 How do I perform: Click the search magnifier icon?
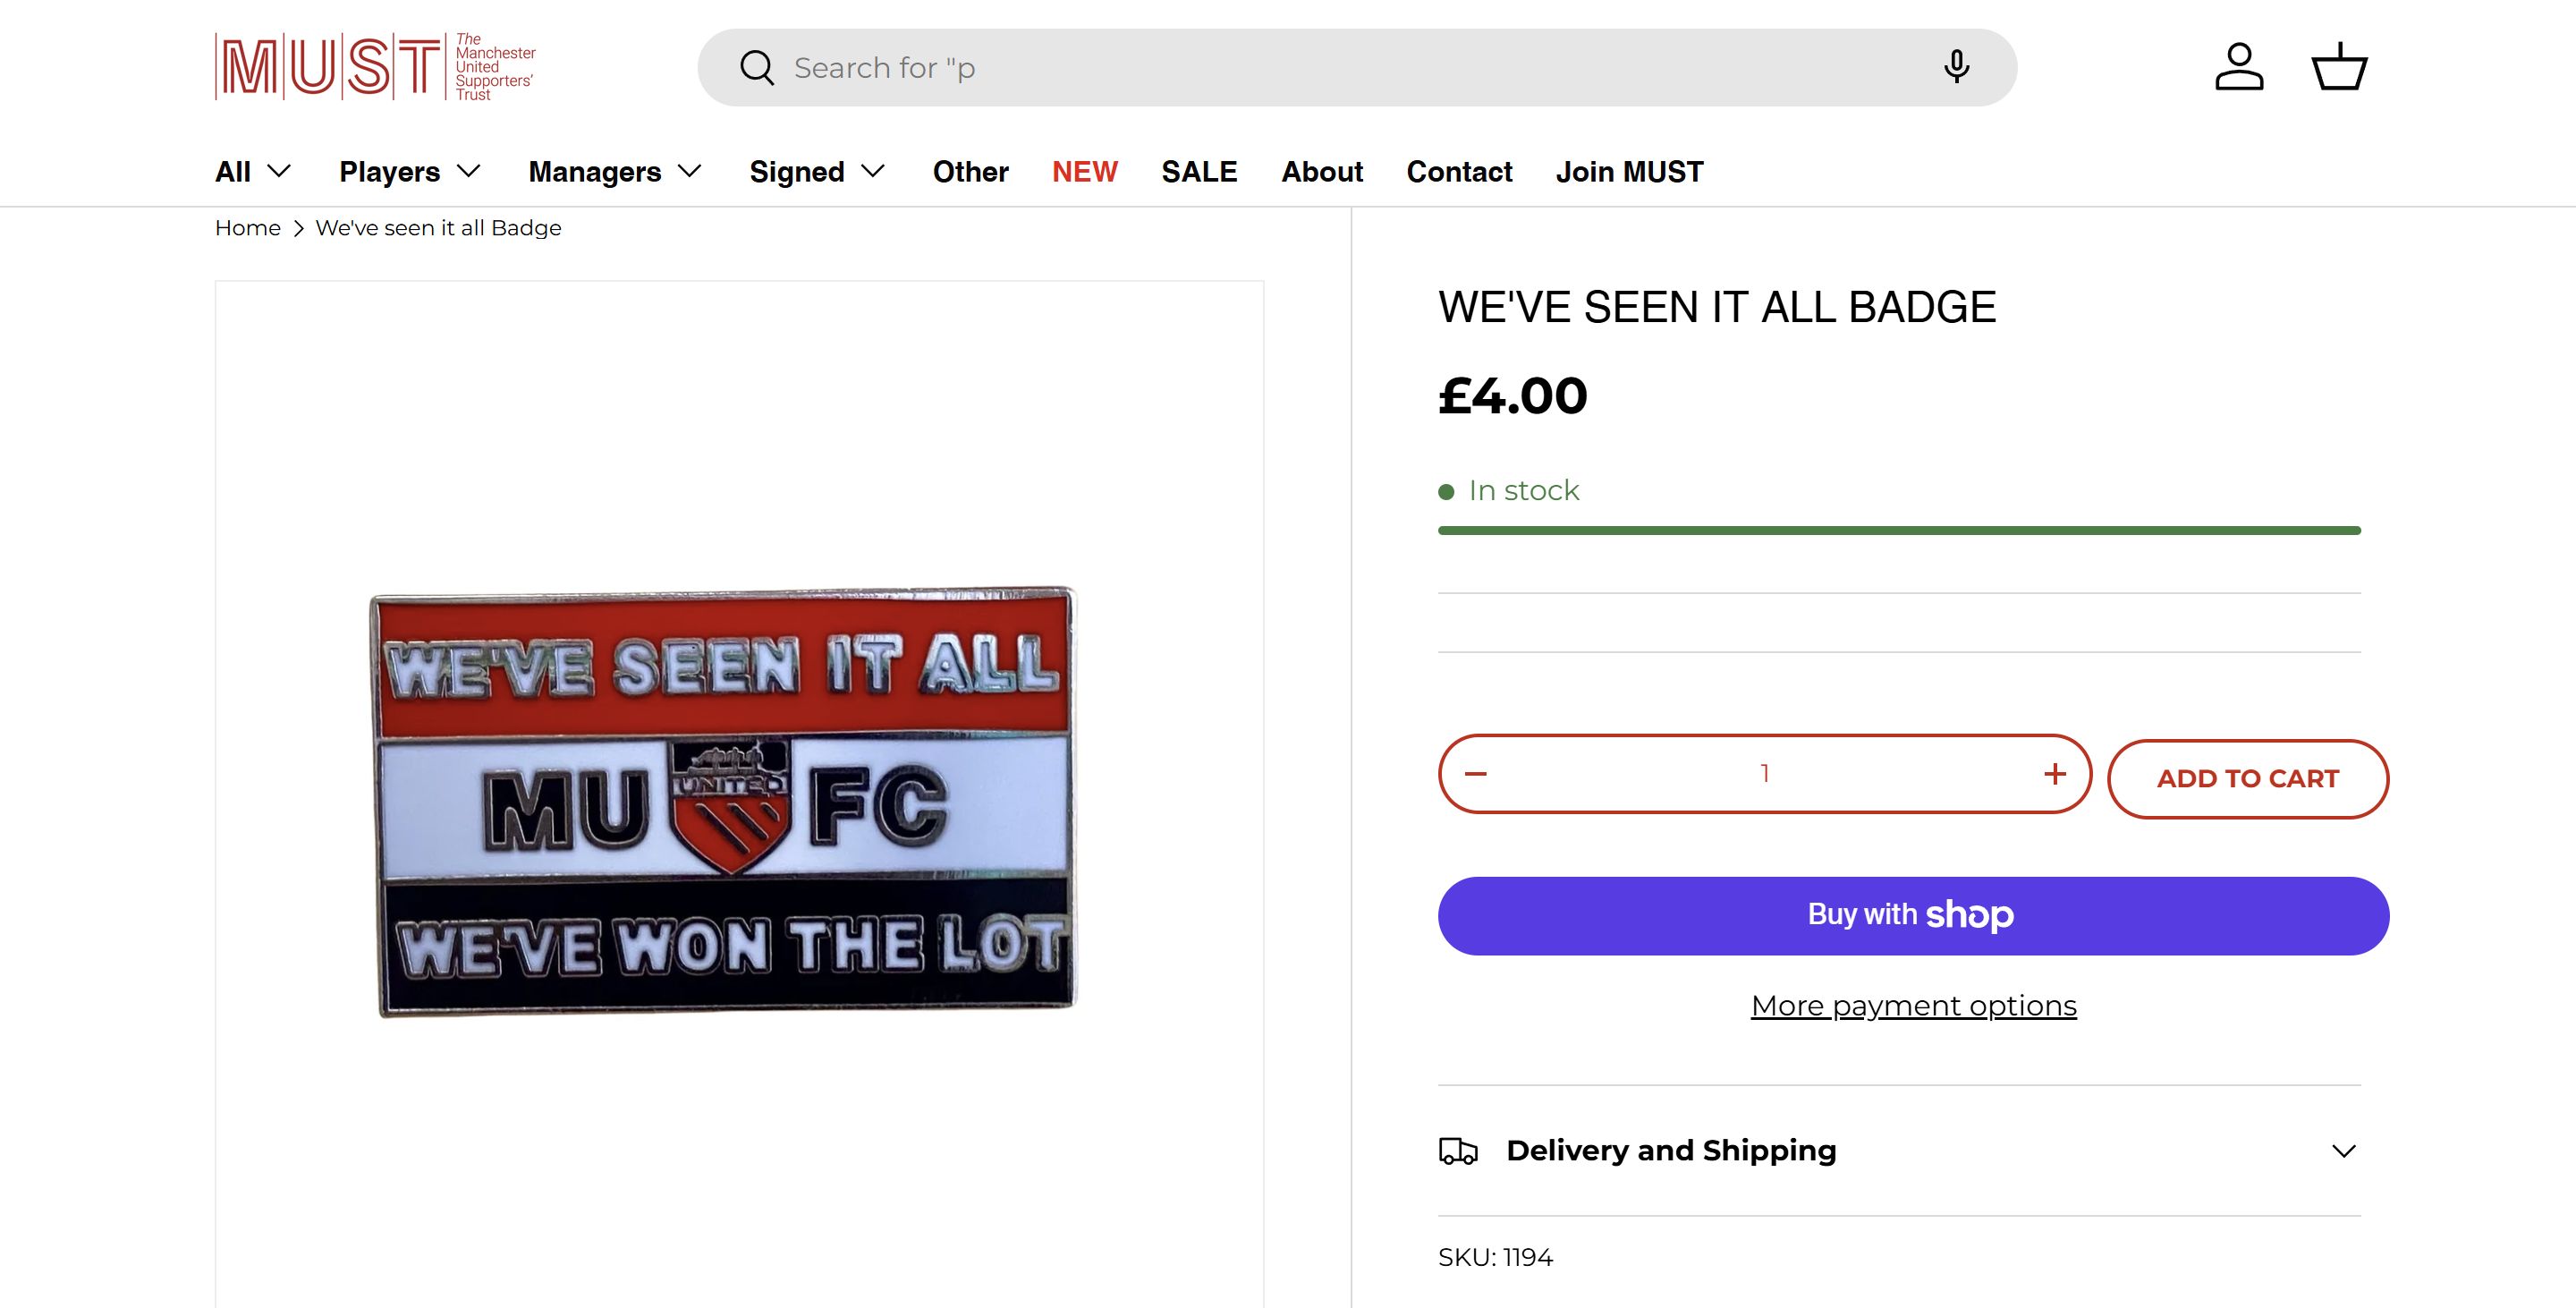pyautogui.click(x=757, y=68)
